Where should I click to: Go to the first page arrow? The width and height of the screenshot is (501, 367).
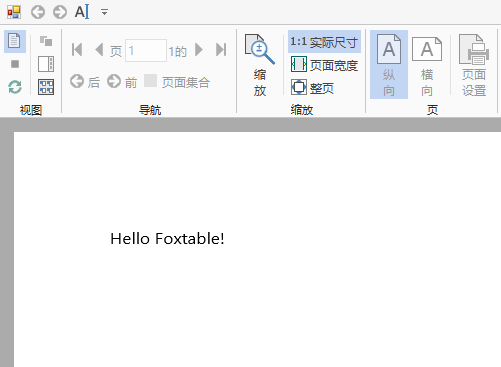[x=77, y=50]
